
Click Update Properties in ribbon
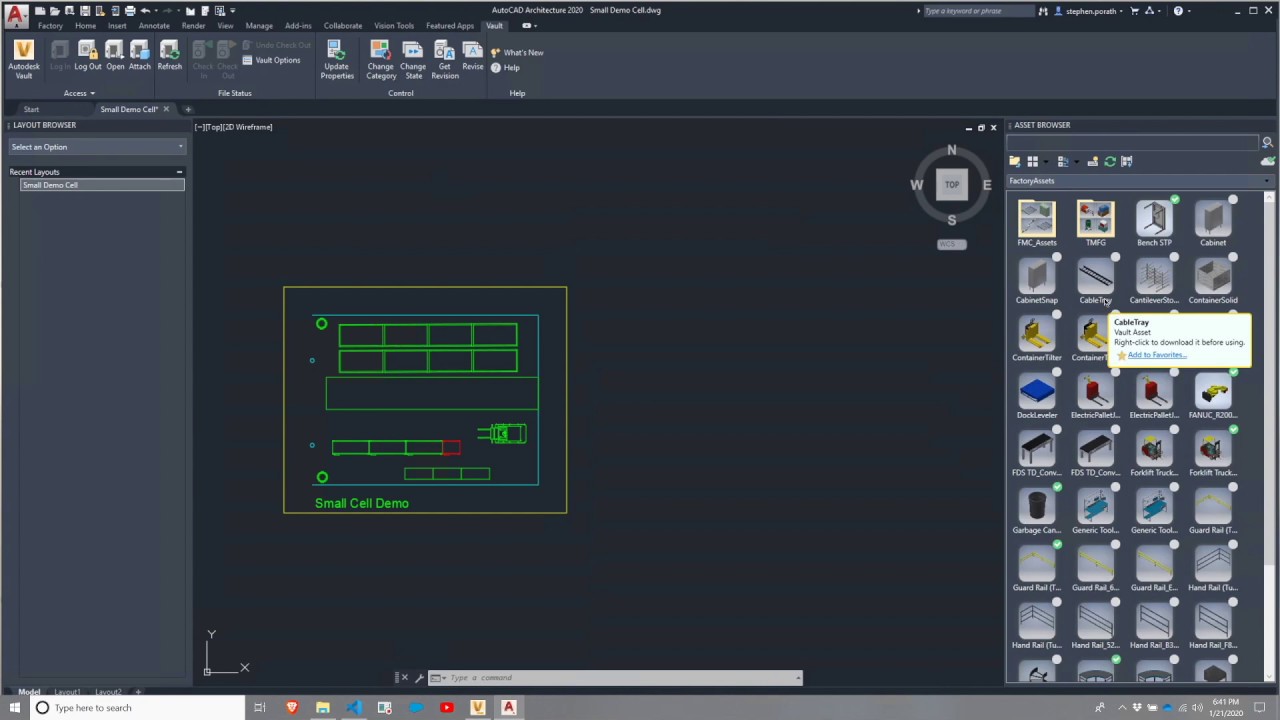(337, 60)
